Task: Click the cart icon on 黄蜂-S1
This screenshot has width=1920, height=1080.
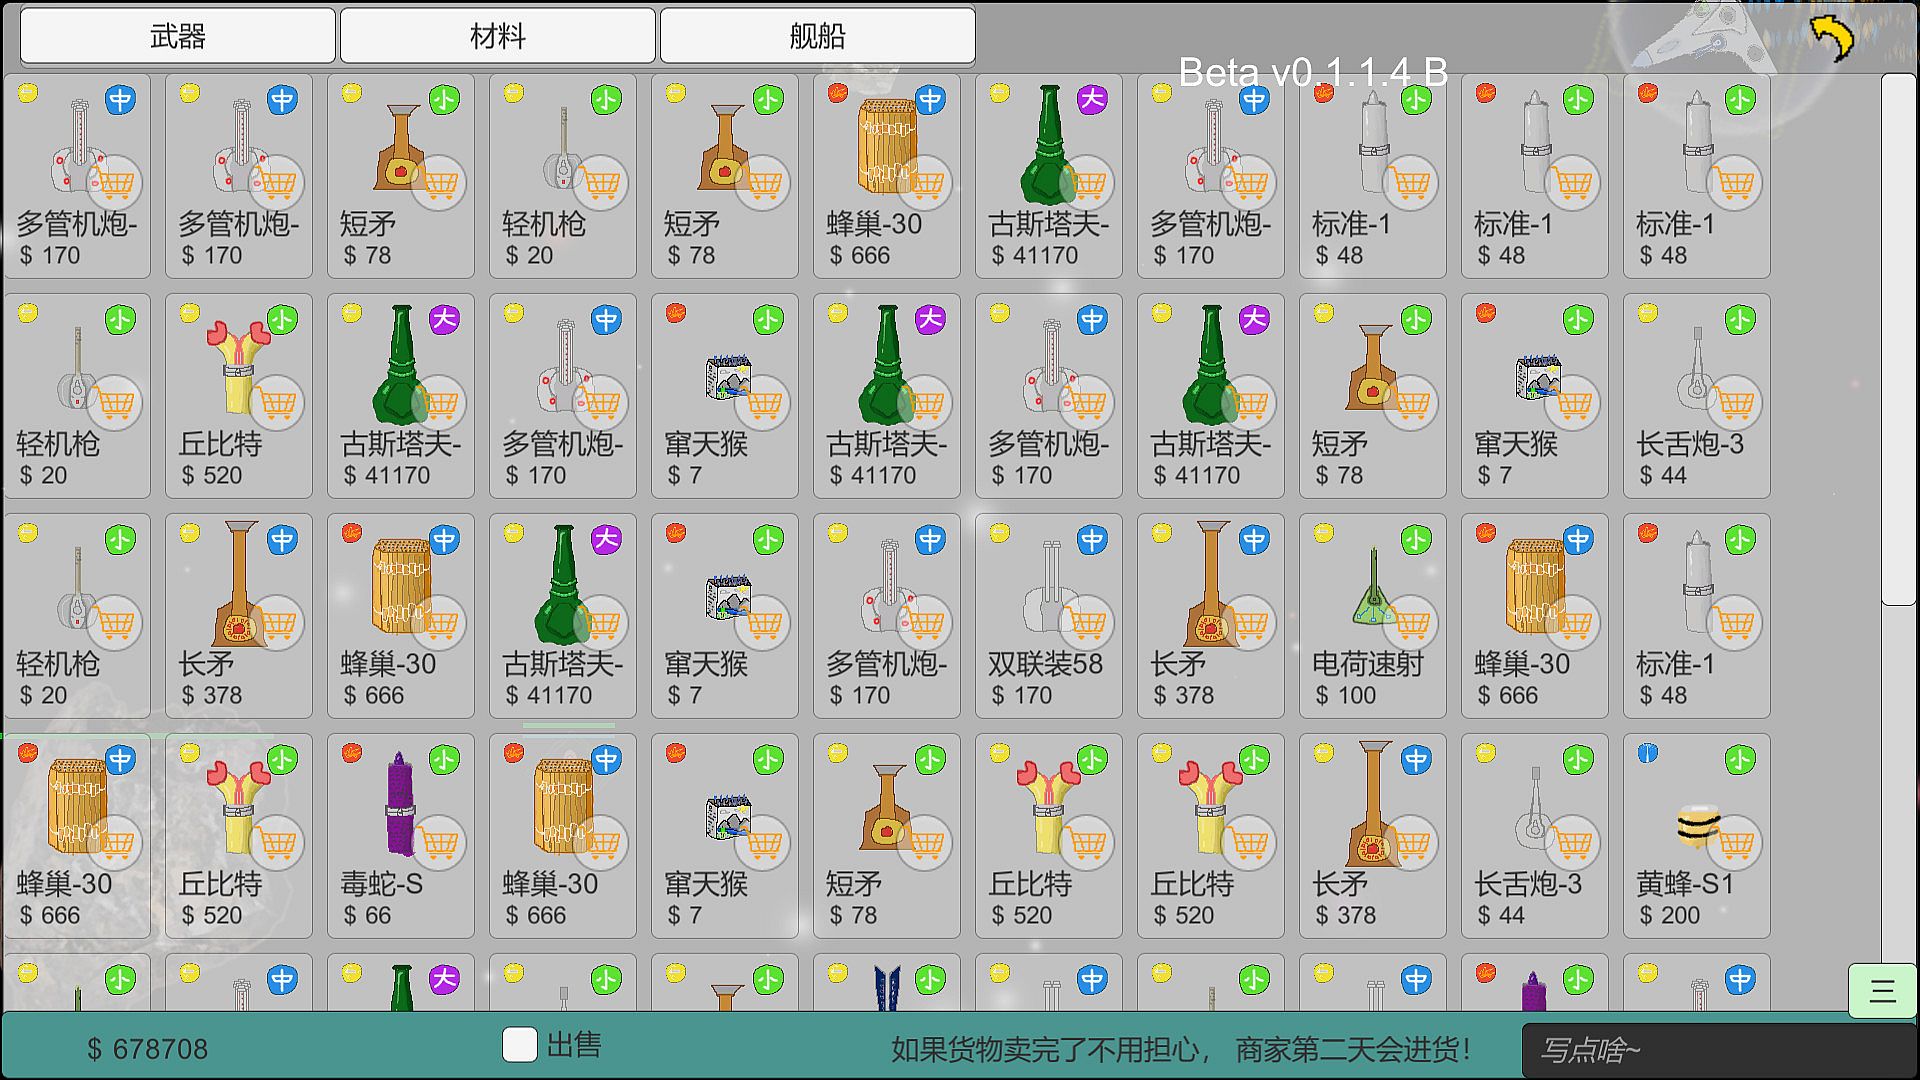Action: (x=1734, y=843)
